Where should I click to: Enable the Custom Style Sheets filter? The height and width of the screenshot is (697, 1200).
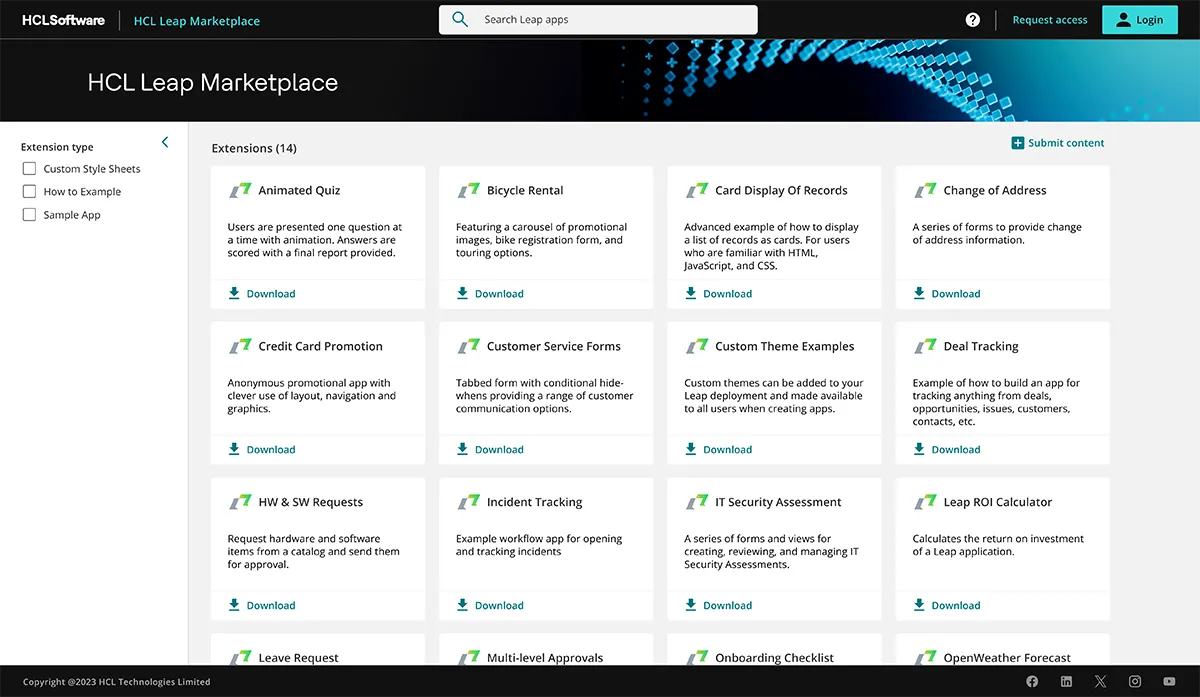[28, 168]
